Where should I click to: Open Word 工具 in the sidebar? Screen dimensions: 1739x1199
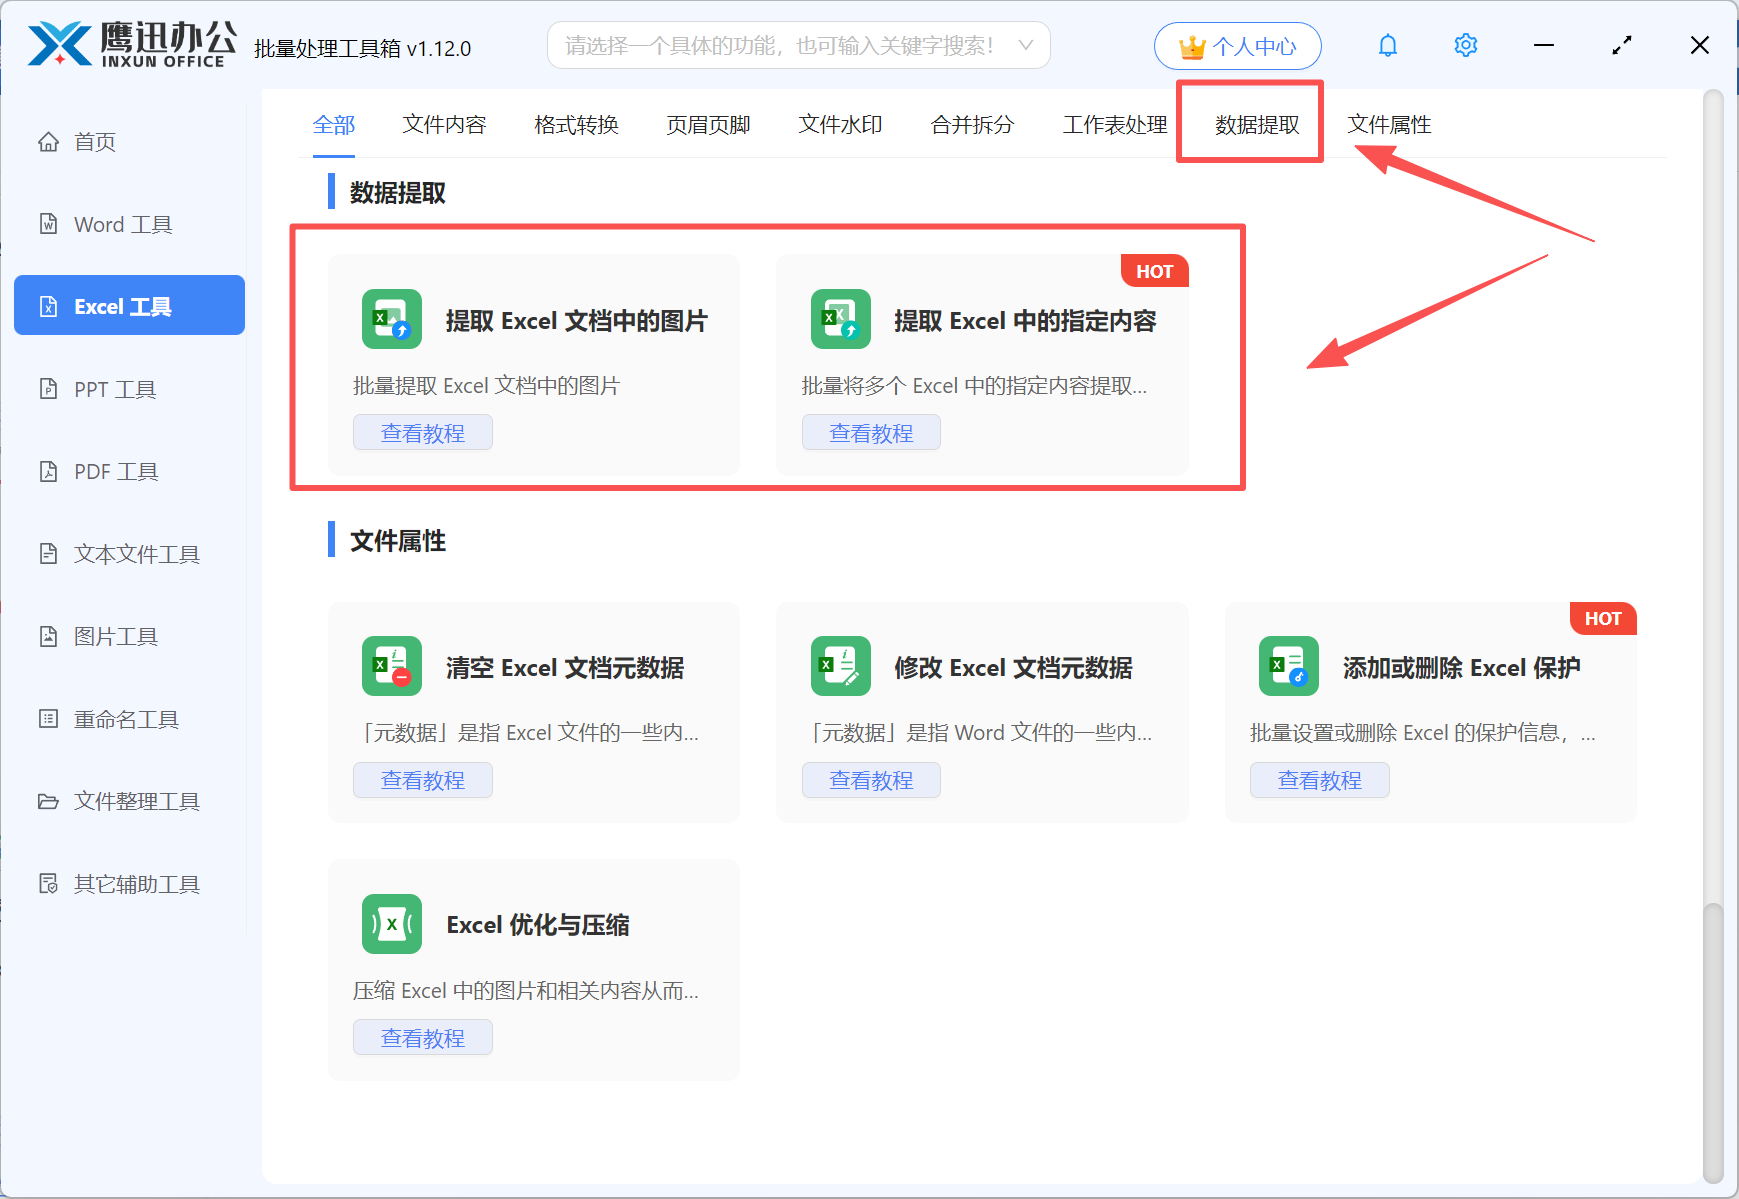pyautogui.click(x=123, y=224)
